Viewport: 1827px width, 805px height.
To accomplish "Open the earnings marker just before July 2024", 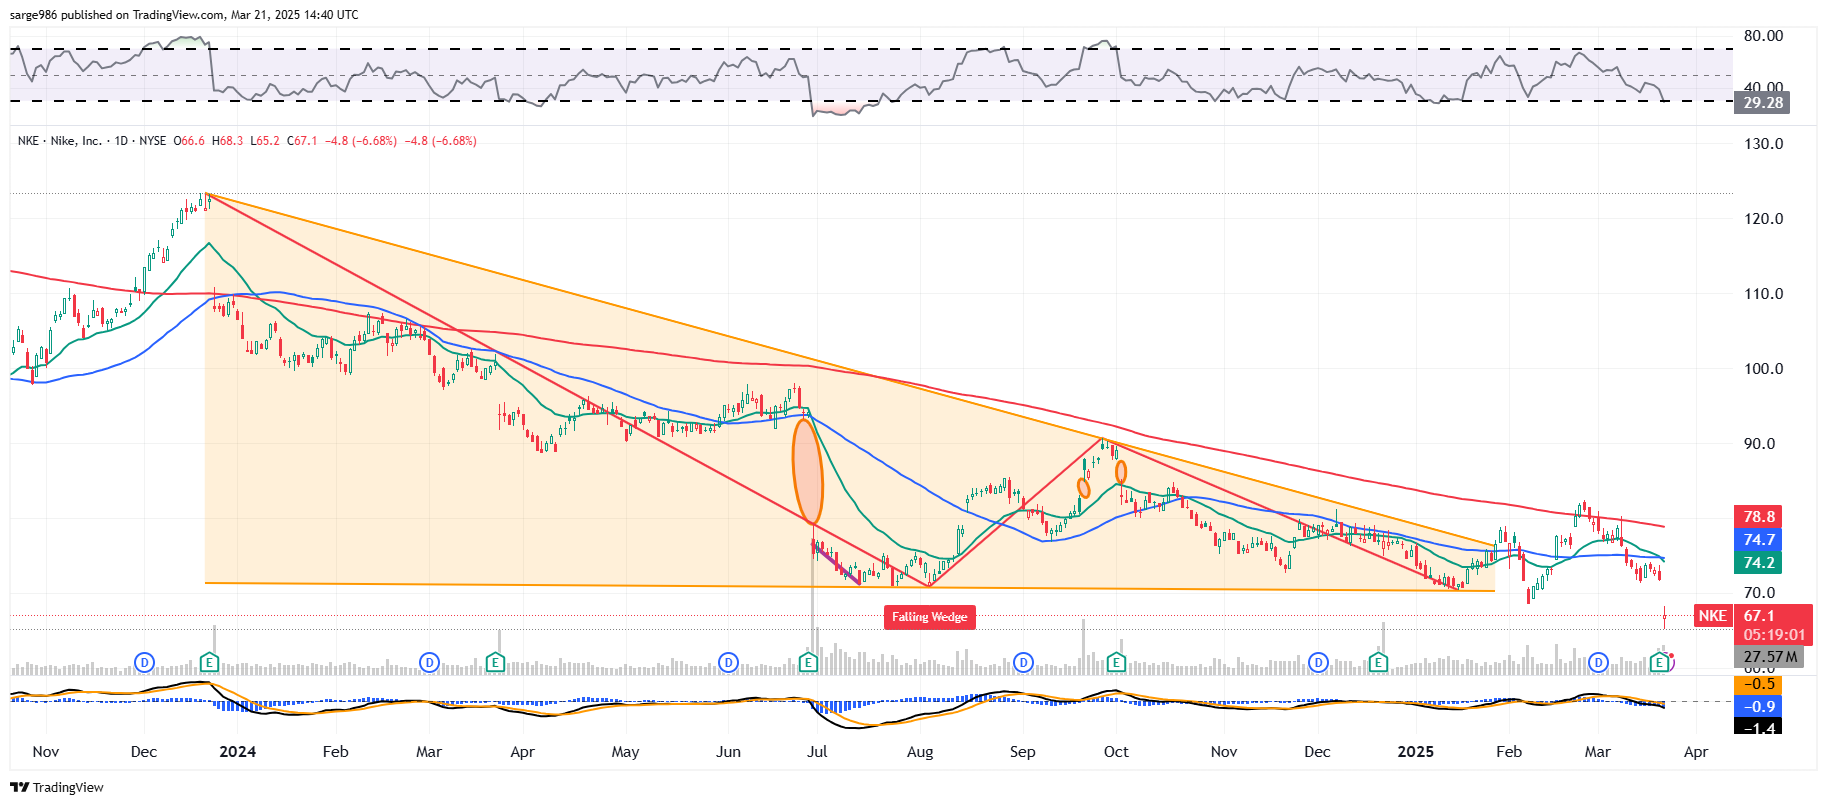I will 808,662.
